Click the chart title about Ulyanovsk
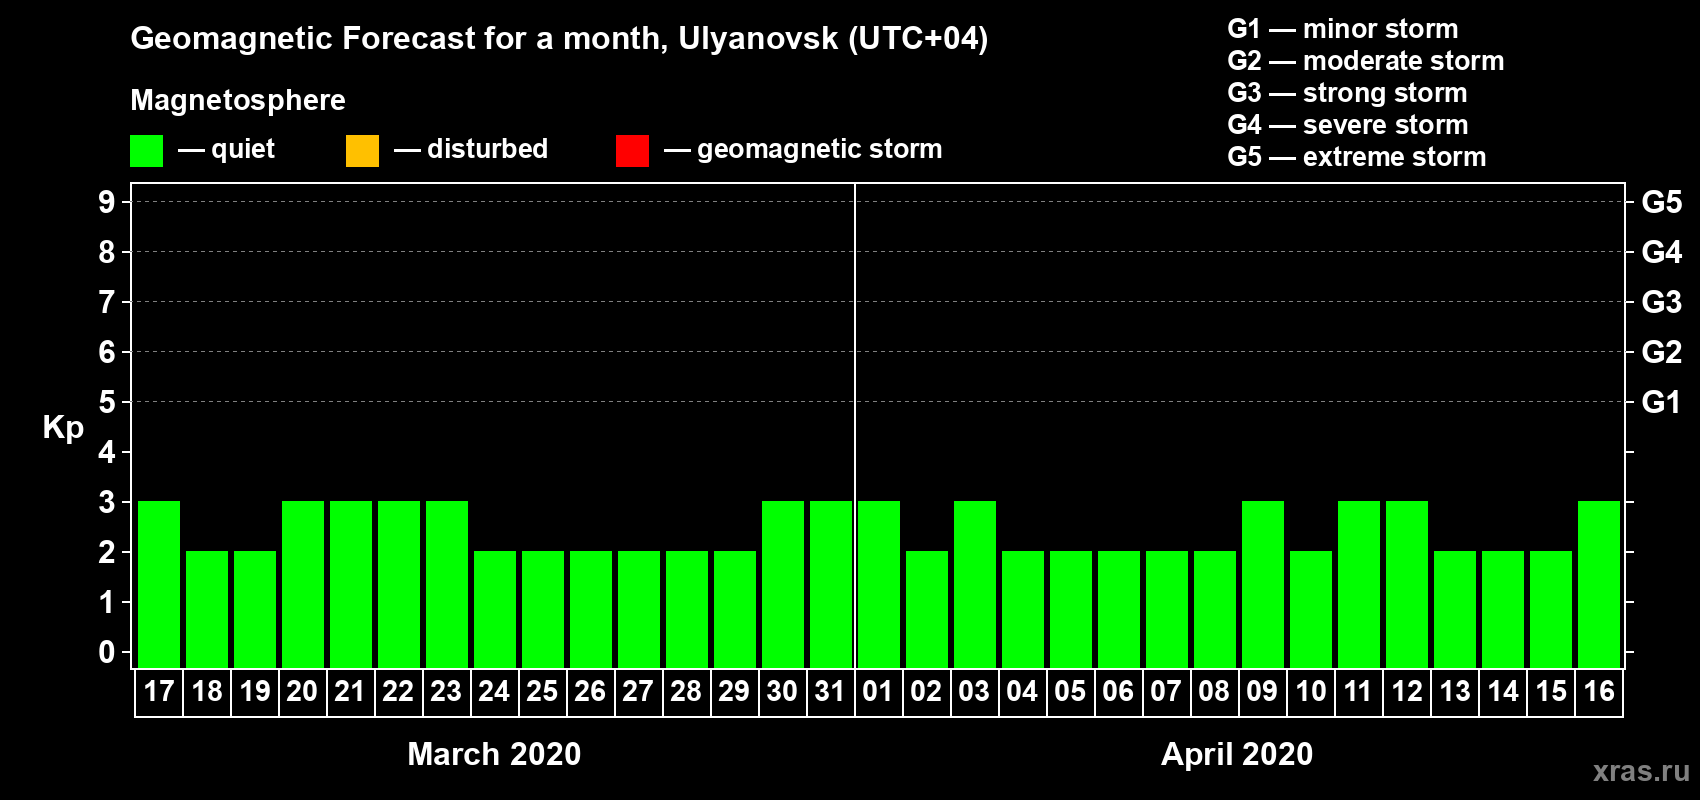Viewport: 1700px width, 800px height. point(559,39)
